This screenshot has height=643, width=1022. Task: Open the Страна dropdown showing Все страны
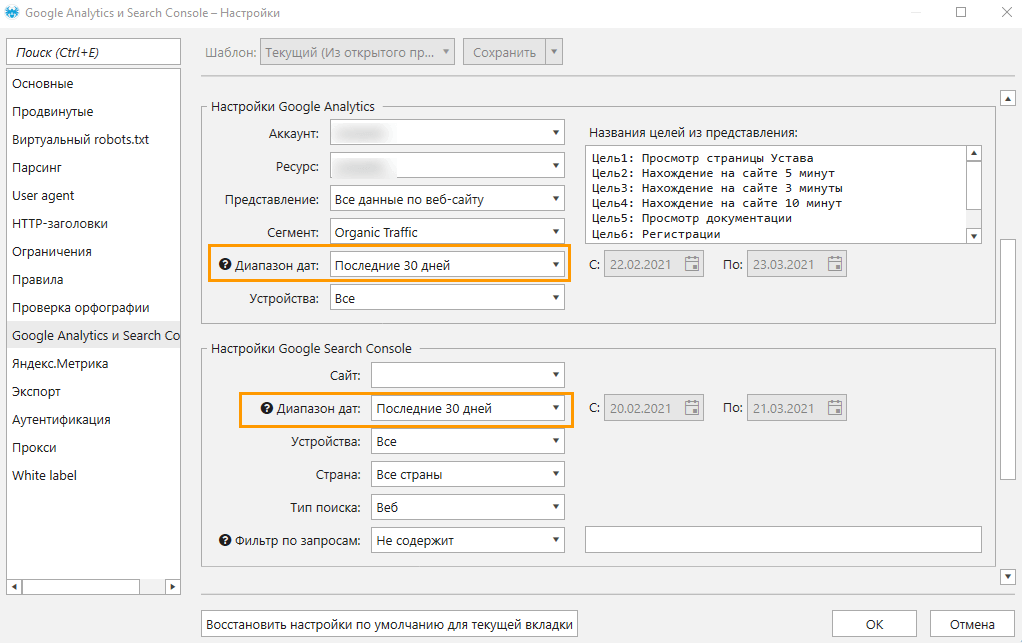[468, 474]
